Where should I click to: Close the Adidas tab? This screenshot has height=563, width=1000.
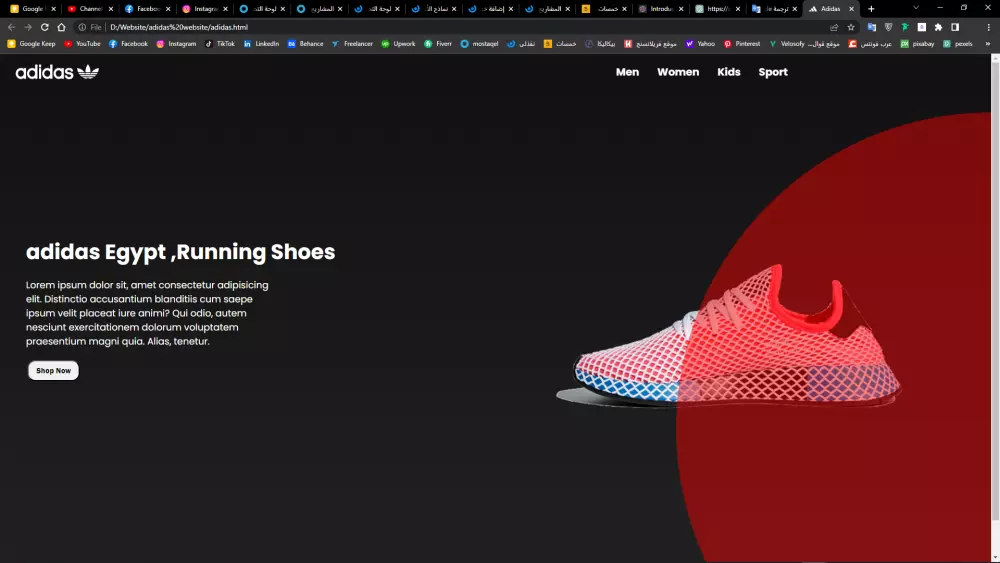coord(851,9)
